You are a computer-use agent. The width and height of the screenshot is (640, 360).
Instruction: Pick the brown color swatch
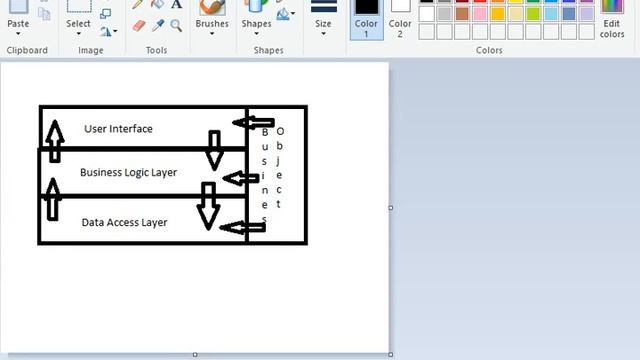pyautogui.click(x=462, y=14)
